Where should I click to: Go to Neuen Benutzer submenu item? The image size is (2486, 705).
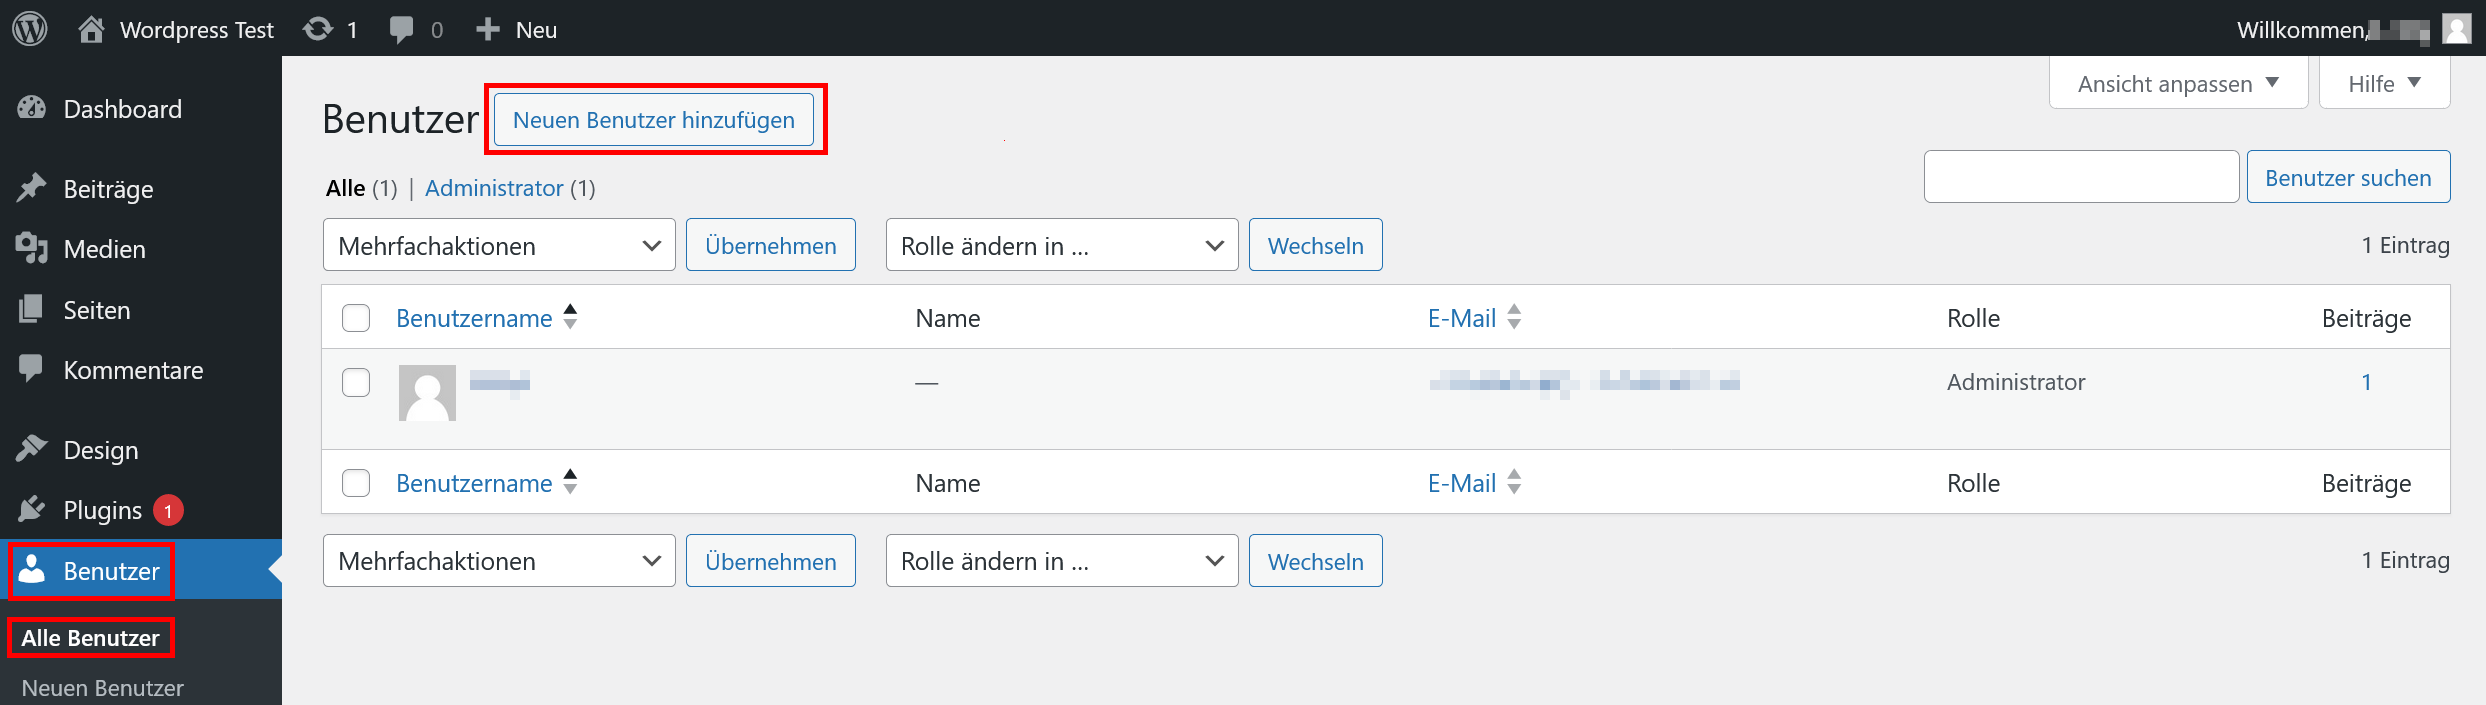point(102,688)
